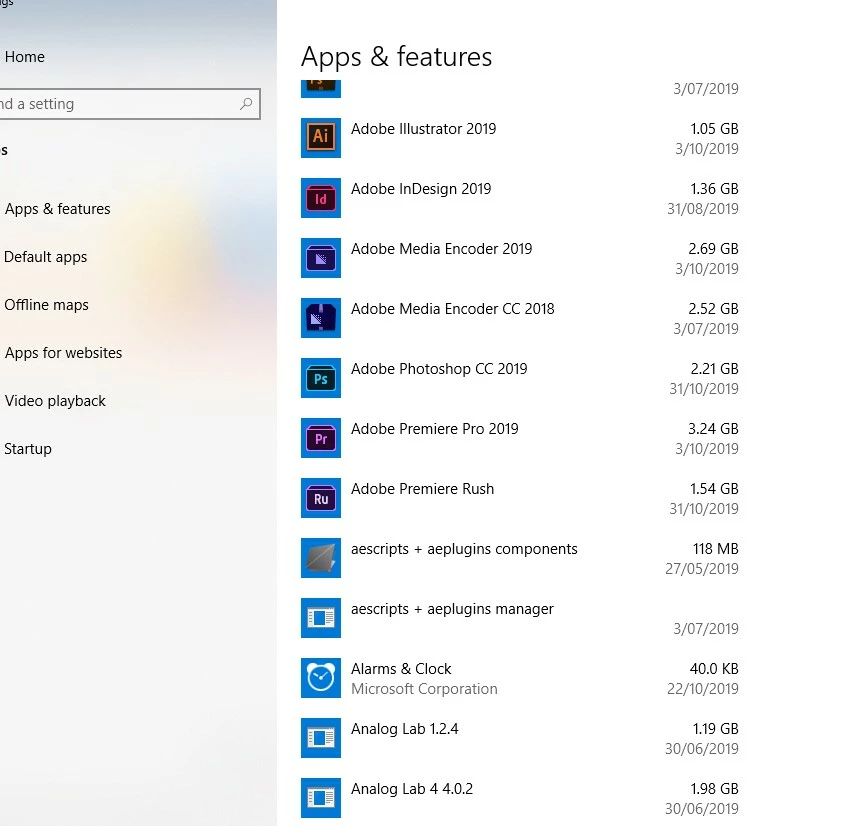Screen dimensions: 856x826
Task: Click the aescripts + aeplugins components icon
Action: [320, 558]
